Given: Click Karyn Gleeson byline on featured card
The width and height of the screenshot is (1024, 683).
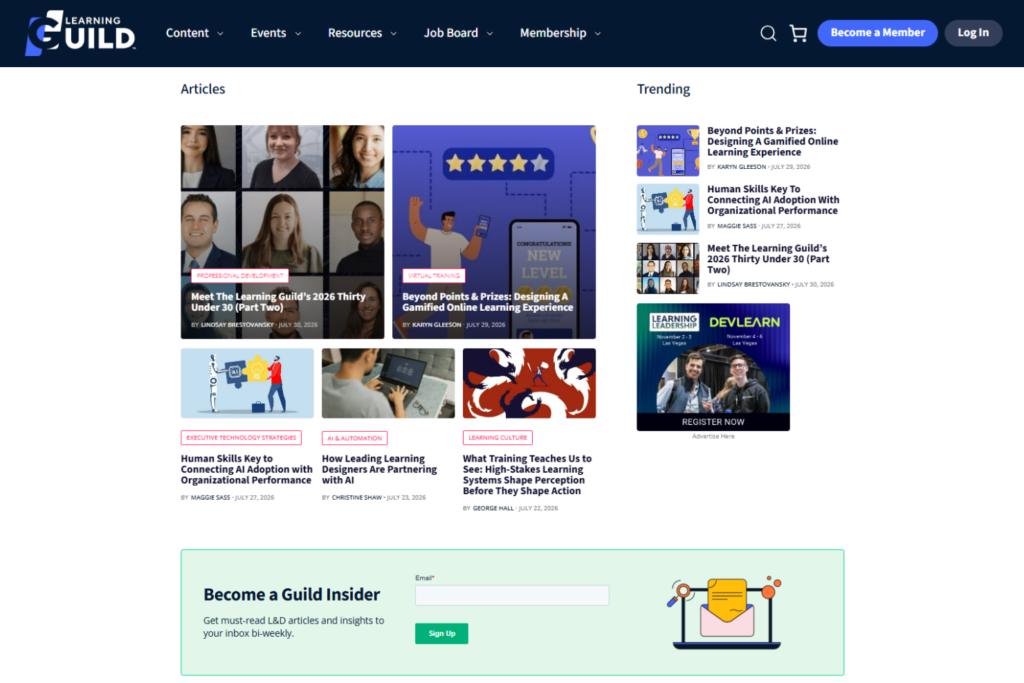Looking at the screenshot, I should click(x=436, y=325).
